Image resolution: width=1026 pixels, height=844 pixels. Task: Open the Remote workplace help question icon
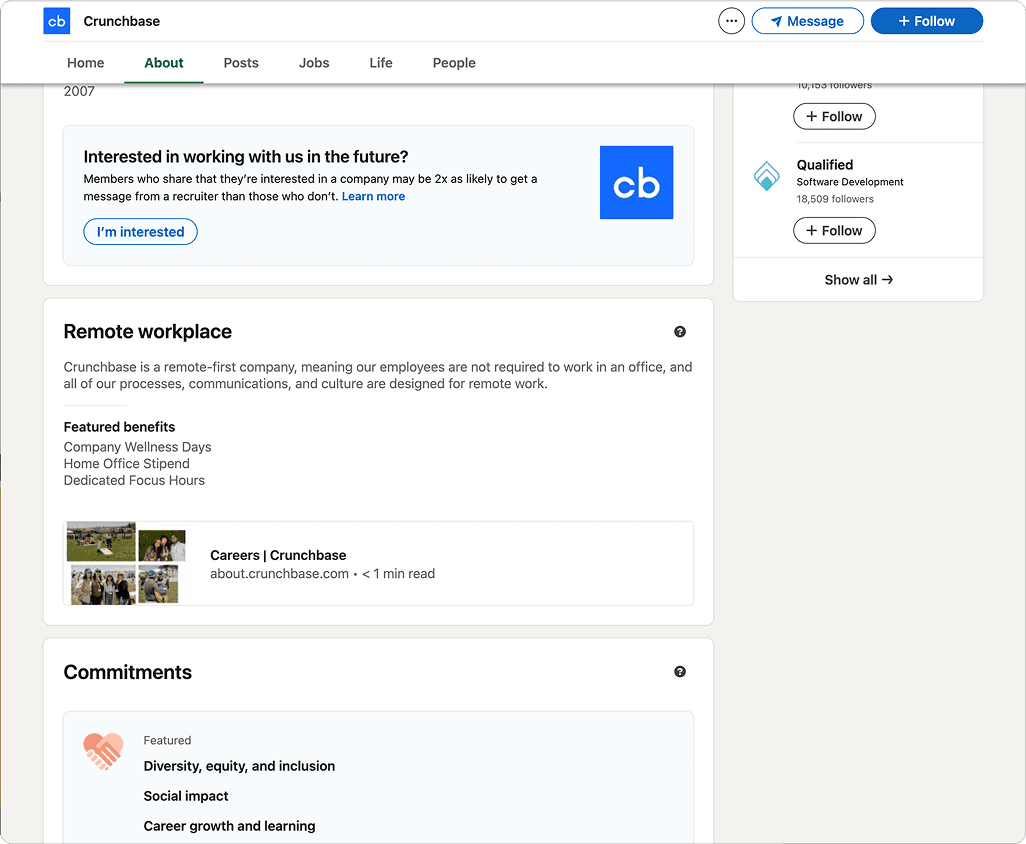tap(680, 332)
